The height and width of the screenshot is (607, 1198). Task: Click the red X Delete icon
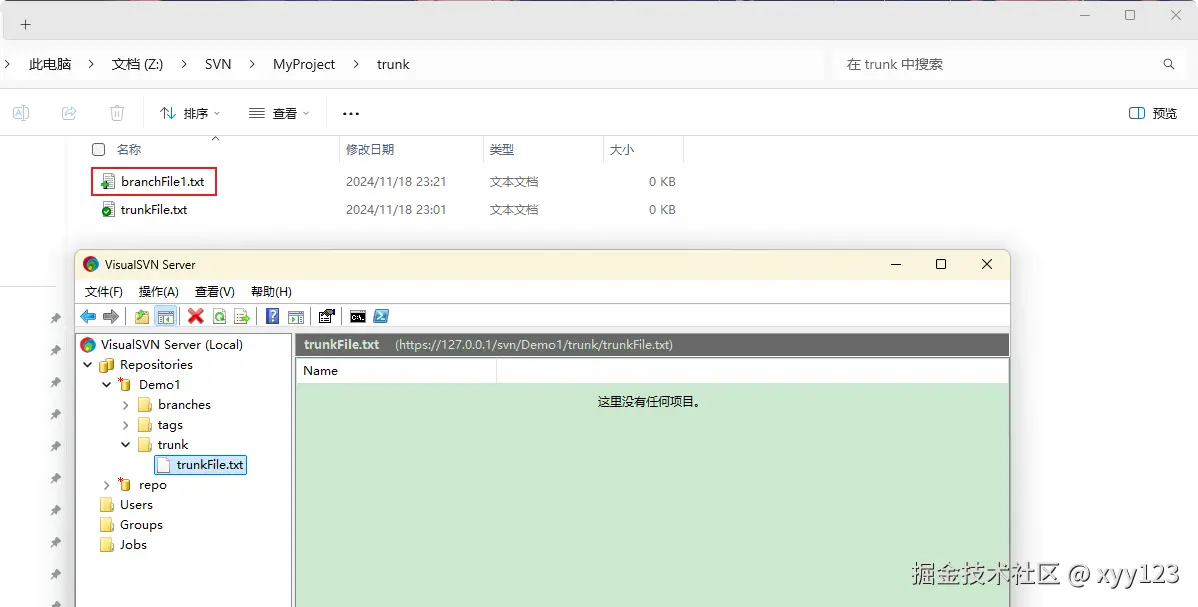pyautogui.click(x=196, y=316)
